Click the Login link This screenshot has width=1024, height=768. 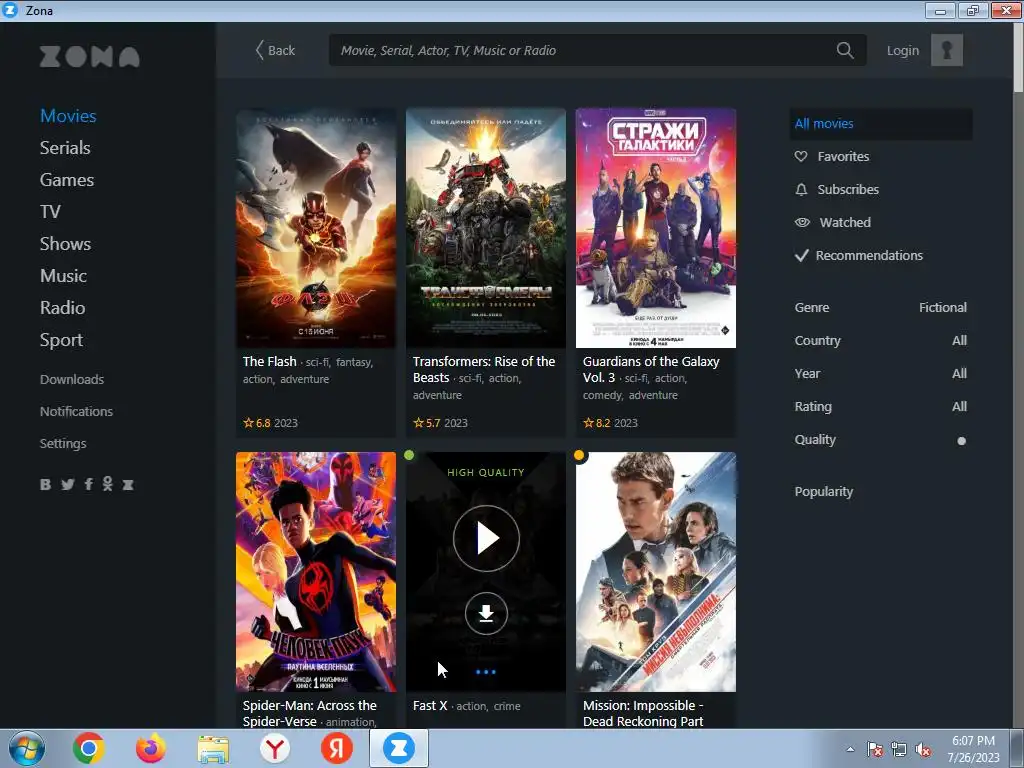coord(903,50)
